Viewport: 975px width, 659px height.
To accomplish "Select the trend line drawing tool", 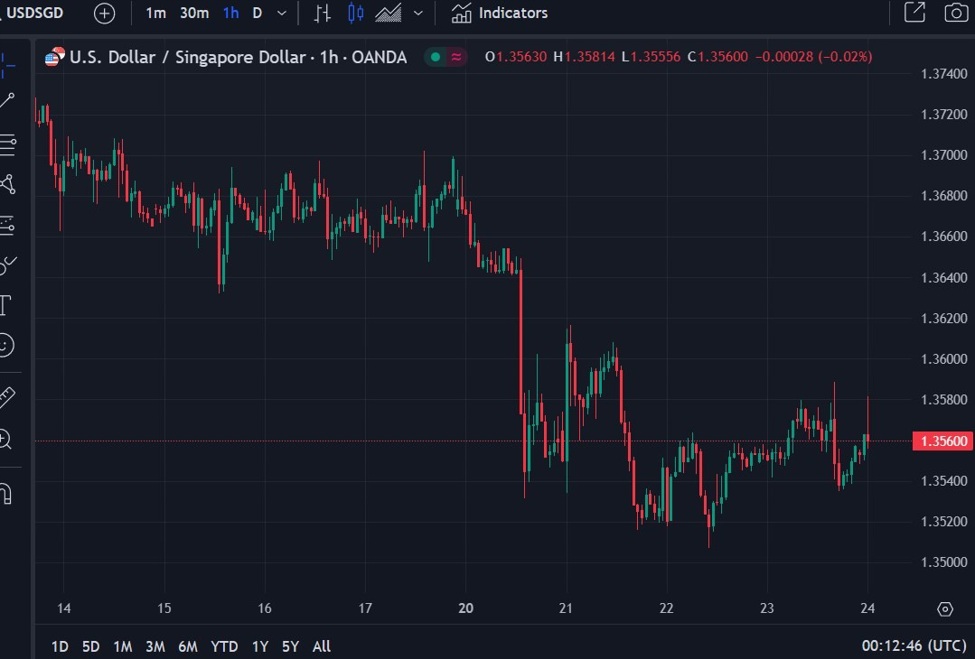I will 10,100.
